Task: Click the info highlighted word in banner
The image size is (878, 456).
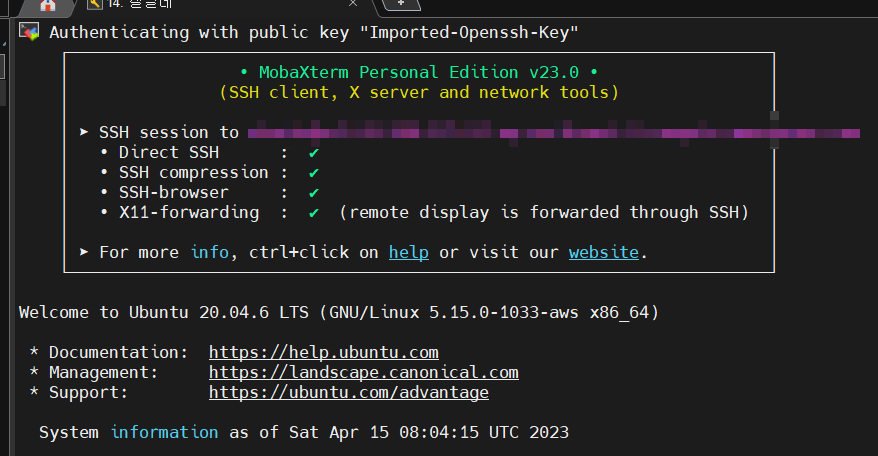Action: 210,253
